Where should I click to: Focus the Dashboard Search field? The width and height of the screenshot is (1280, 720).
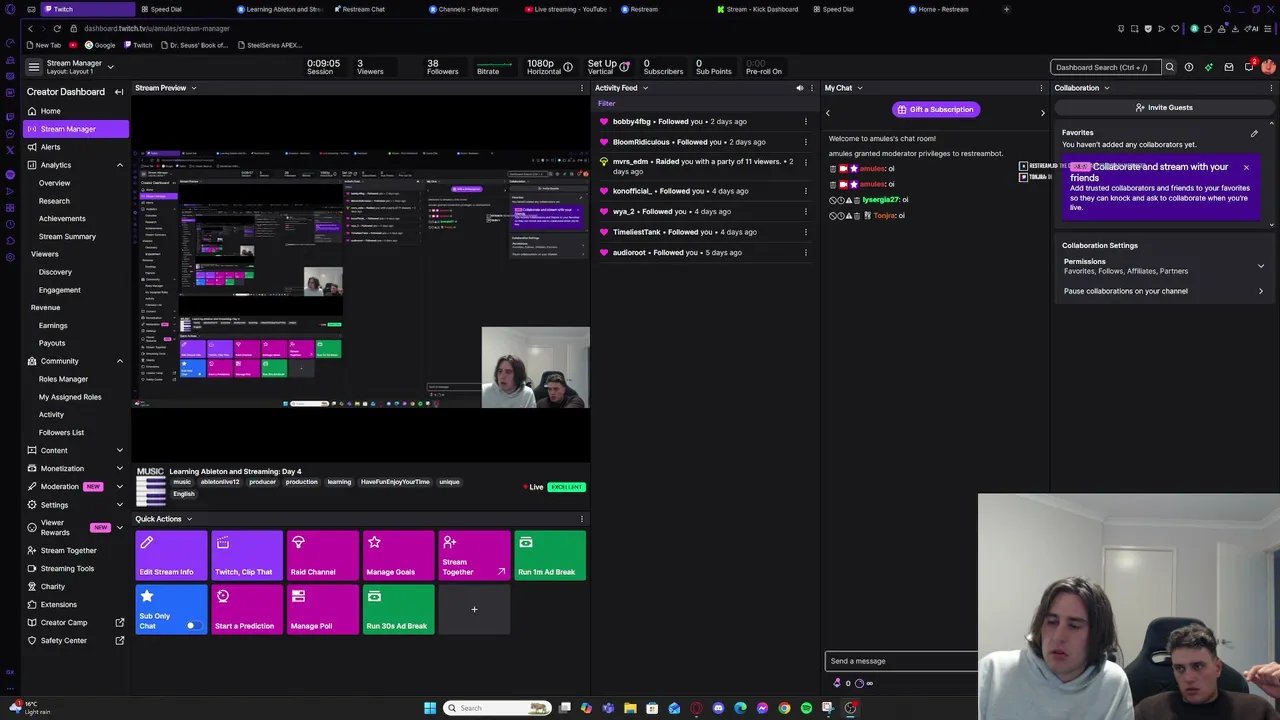[1105, 67]
